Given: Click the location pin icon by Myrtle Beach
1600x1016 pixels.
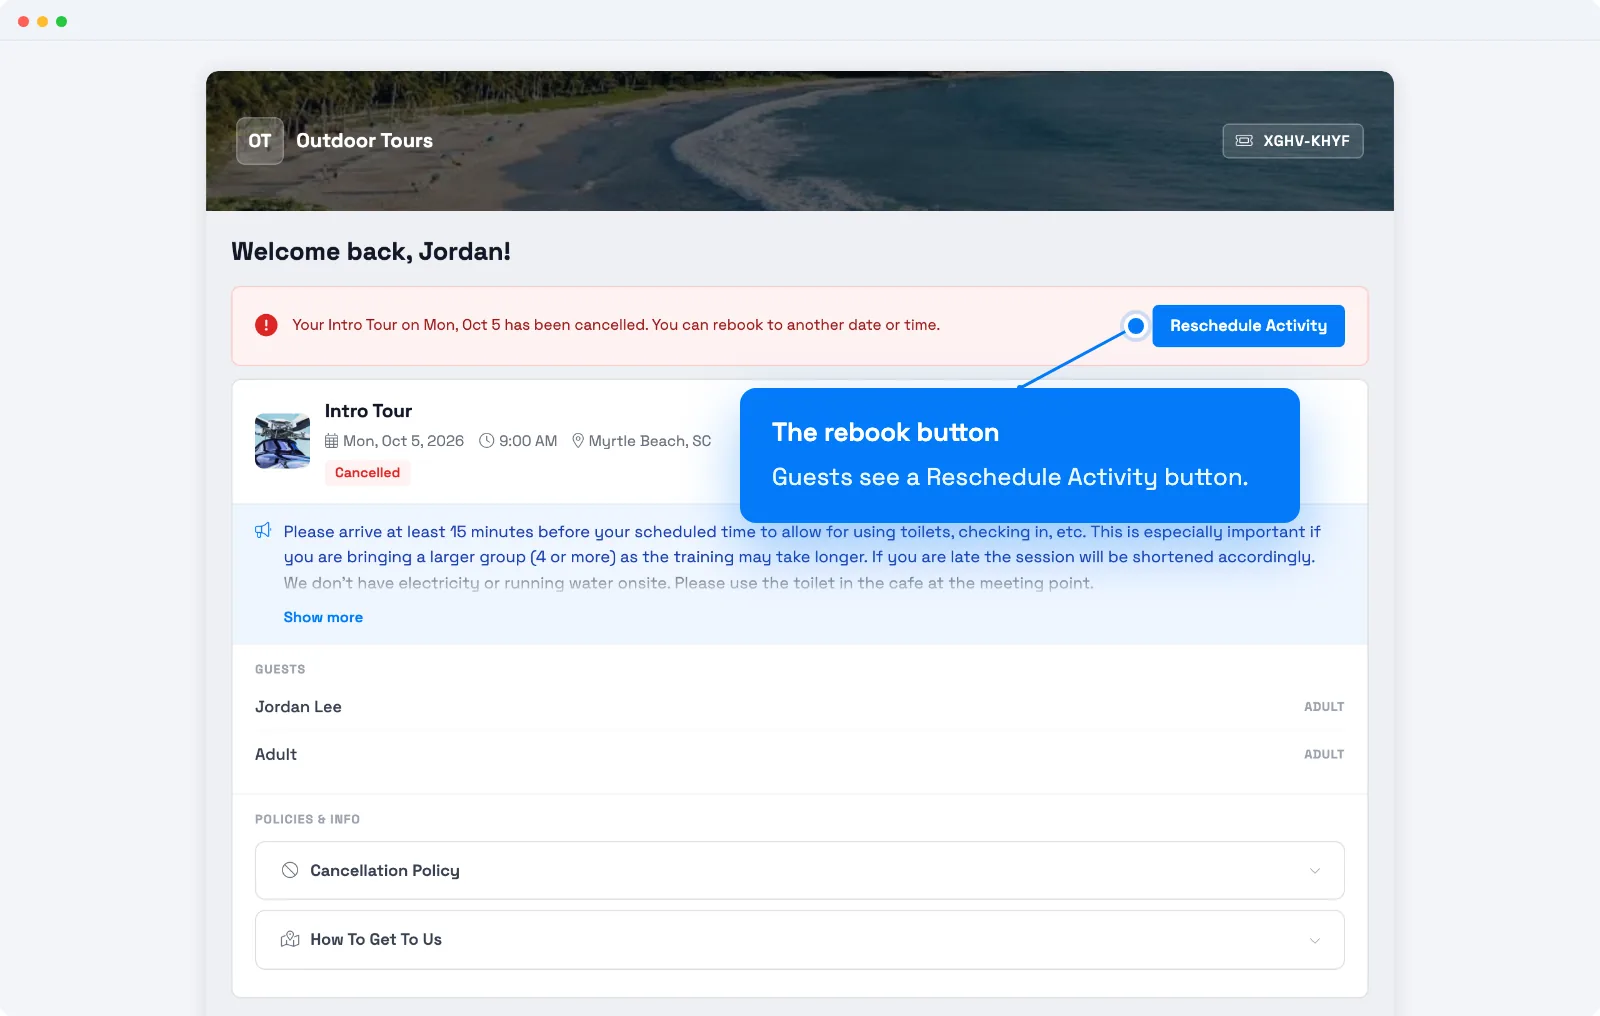Looking at the screenshot, I should point(578,441).
